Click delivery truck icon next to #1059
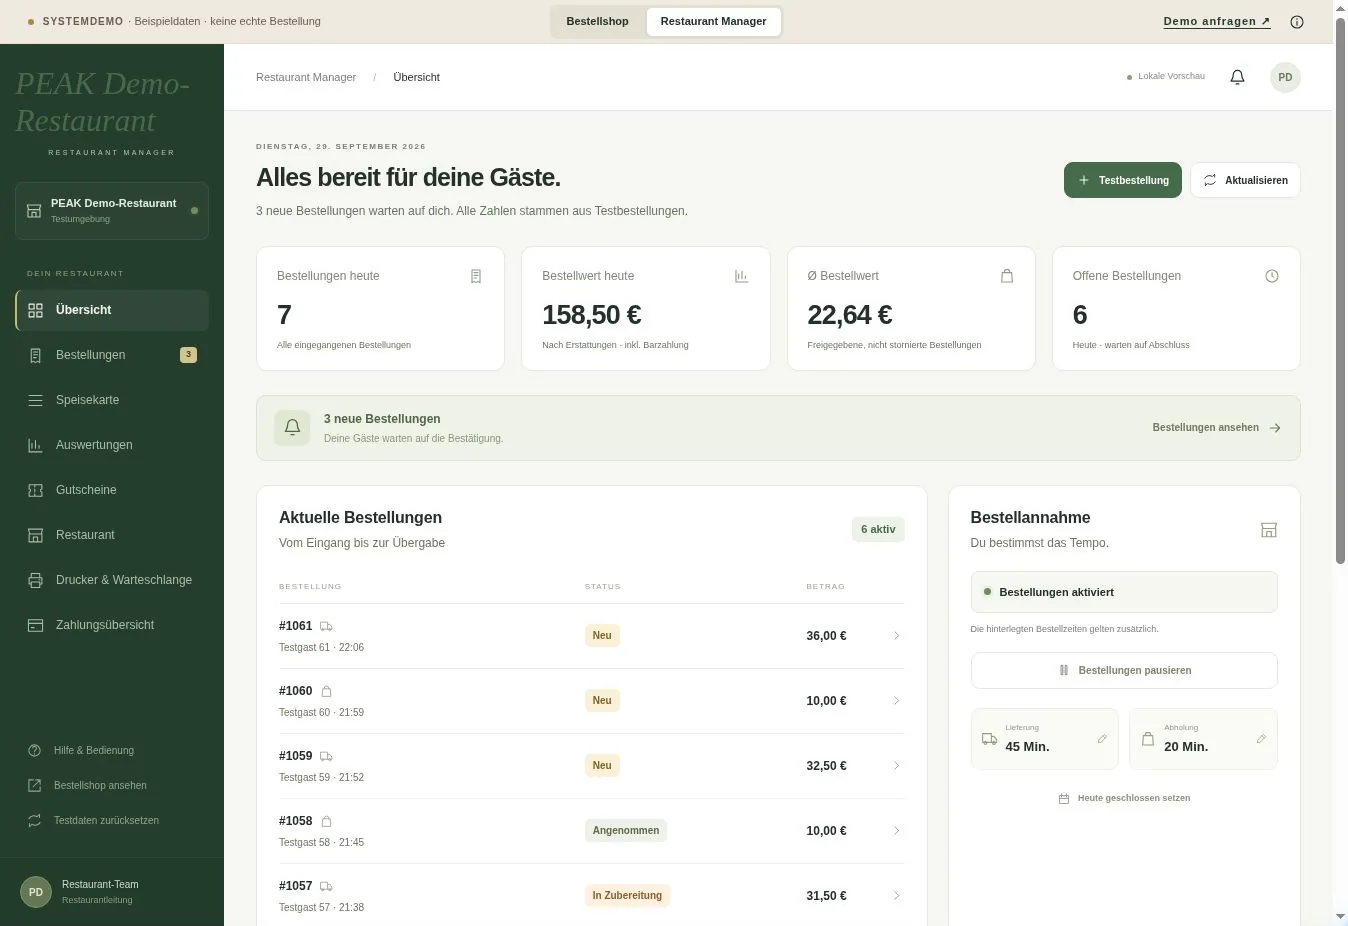This screenshot has height=926, width=1348. 326,756
